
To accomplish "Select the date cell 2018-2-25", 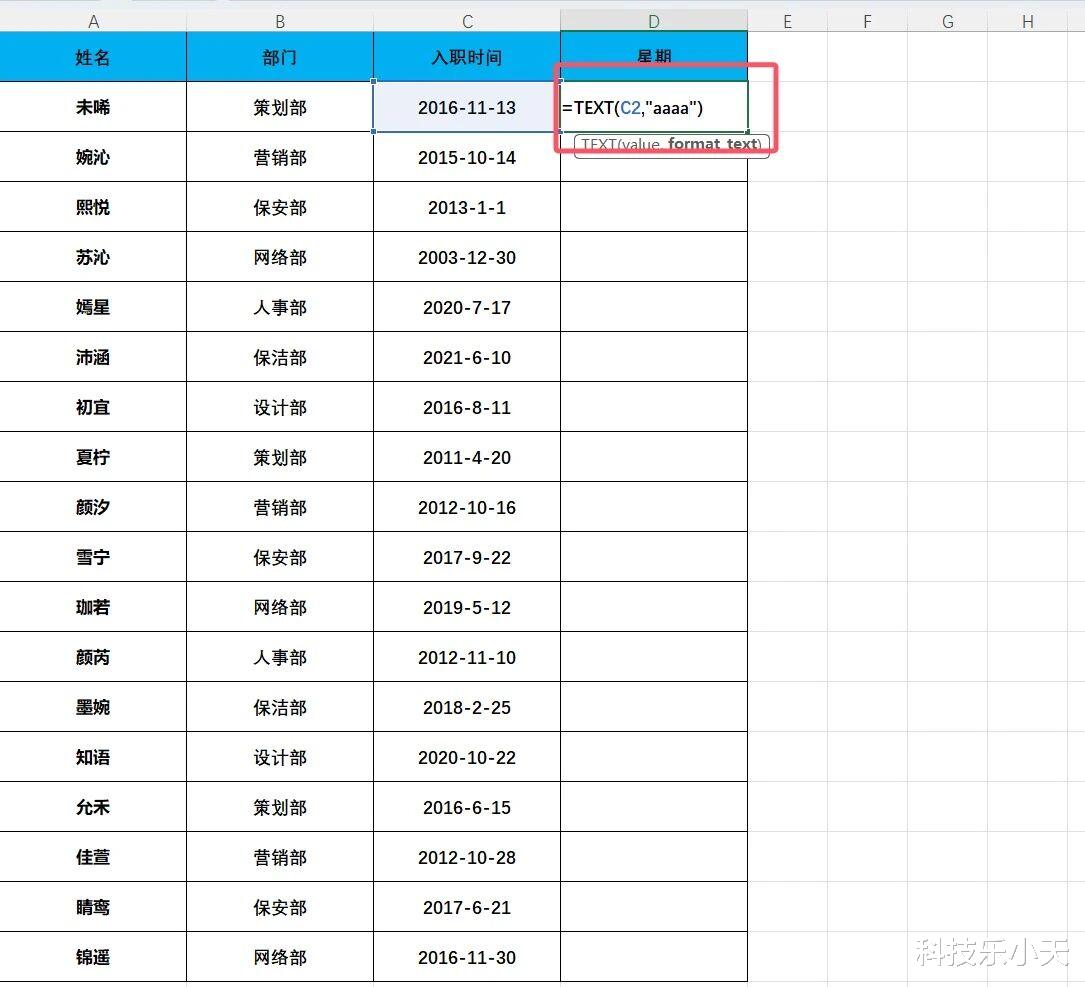I will pos(467,707).
